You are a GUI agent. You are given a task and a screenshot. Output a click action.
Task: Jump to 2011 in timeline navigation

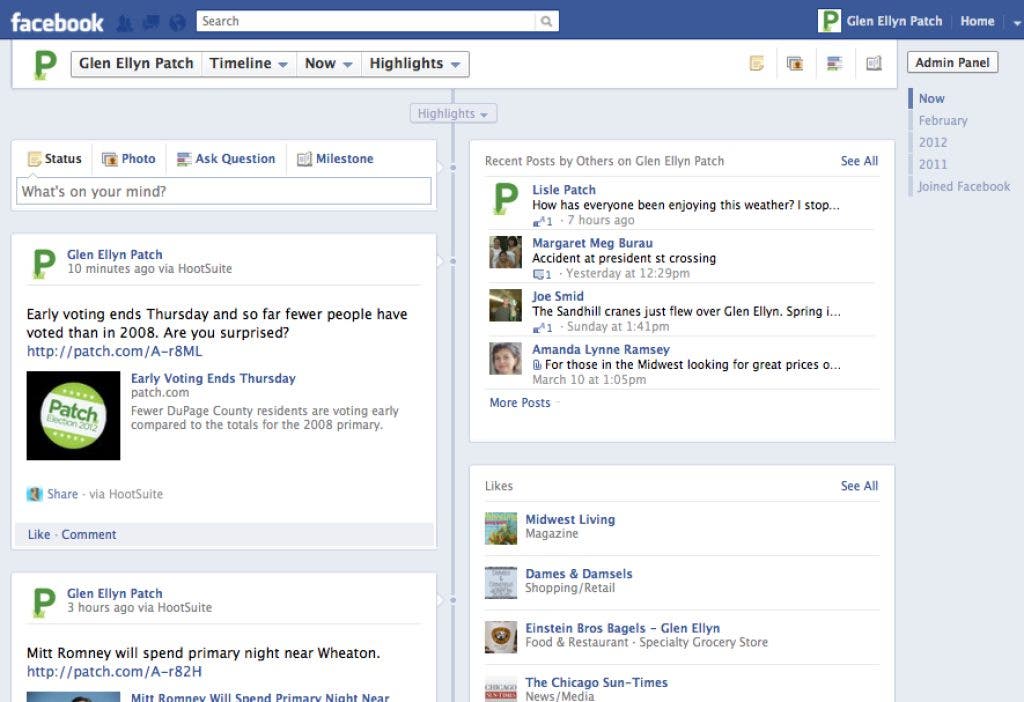[933, 165]
